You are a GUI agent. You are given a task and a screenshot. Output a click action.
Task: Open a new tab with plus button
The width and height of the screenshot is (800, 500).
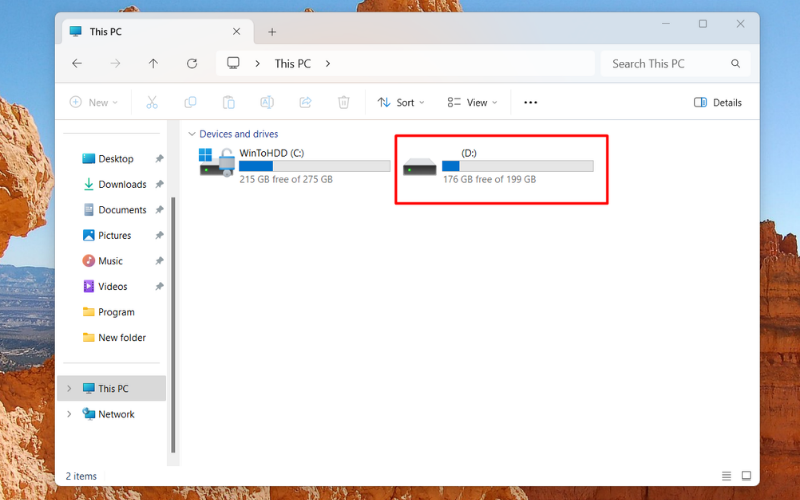pos(272,32)
